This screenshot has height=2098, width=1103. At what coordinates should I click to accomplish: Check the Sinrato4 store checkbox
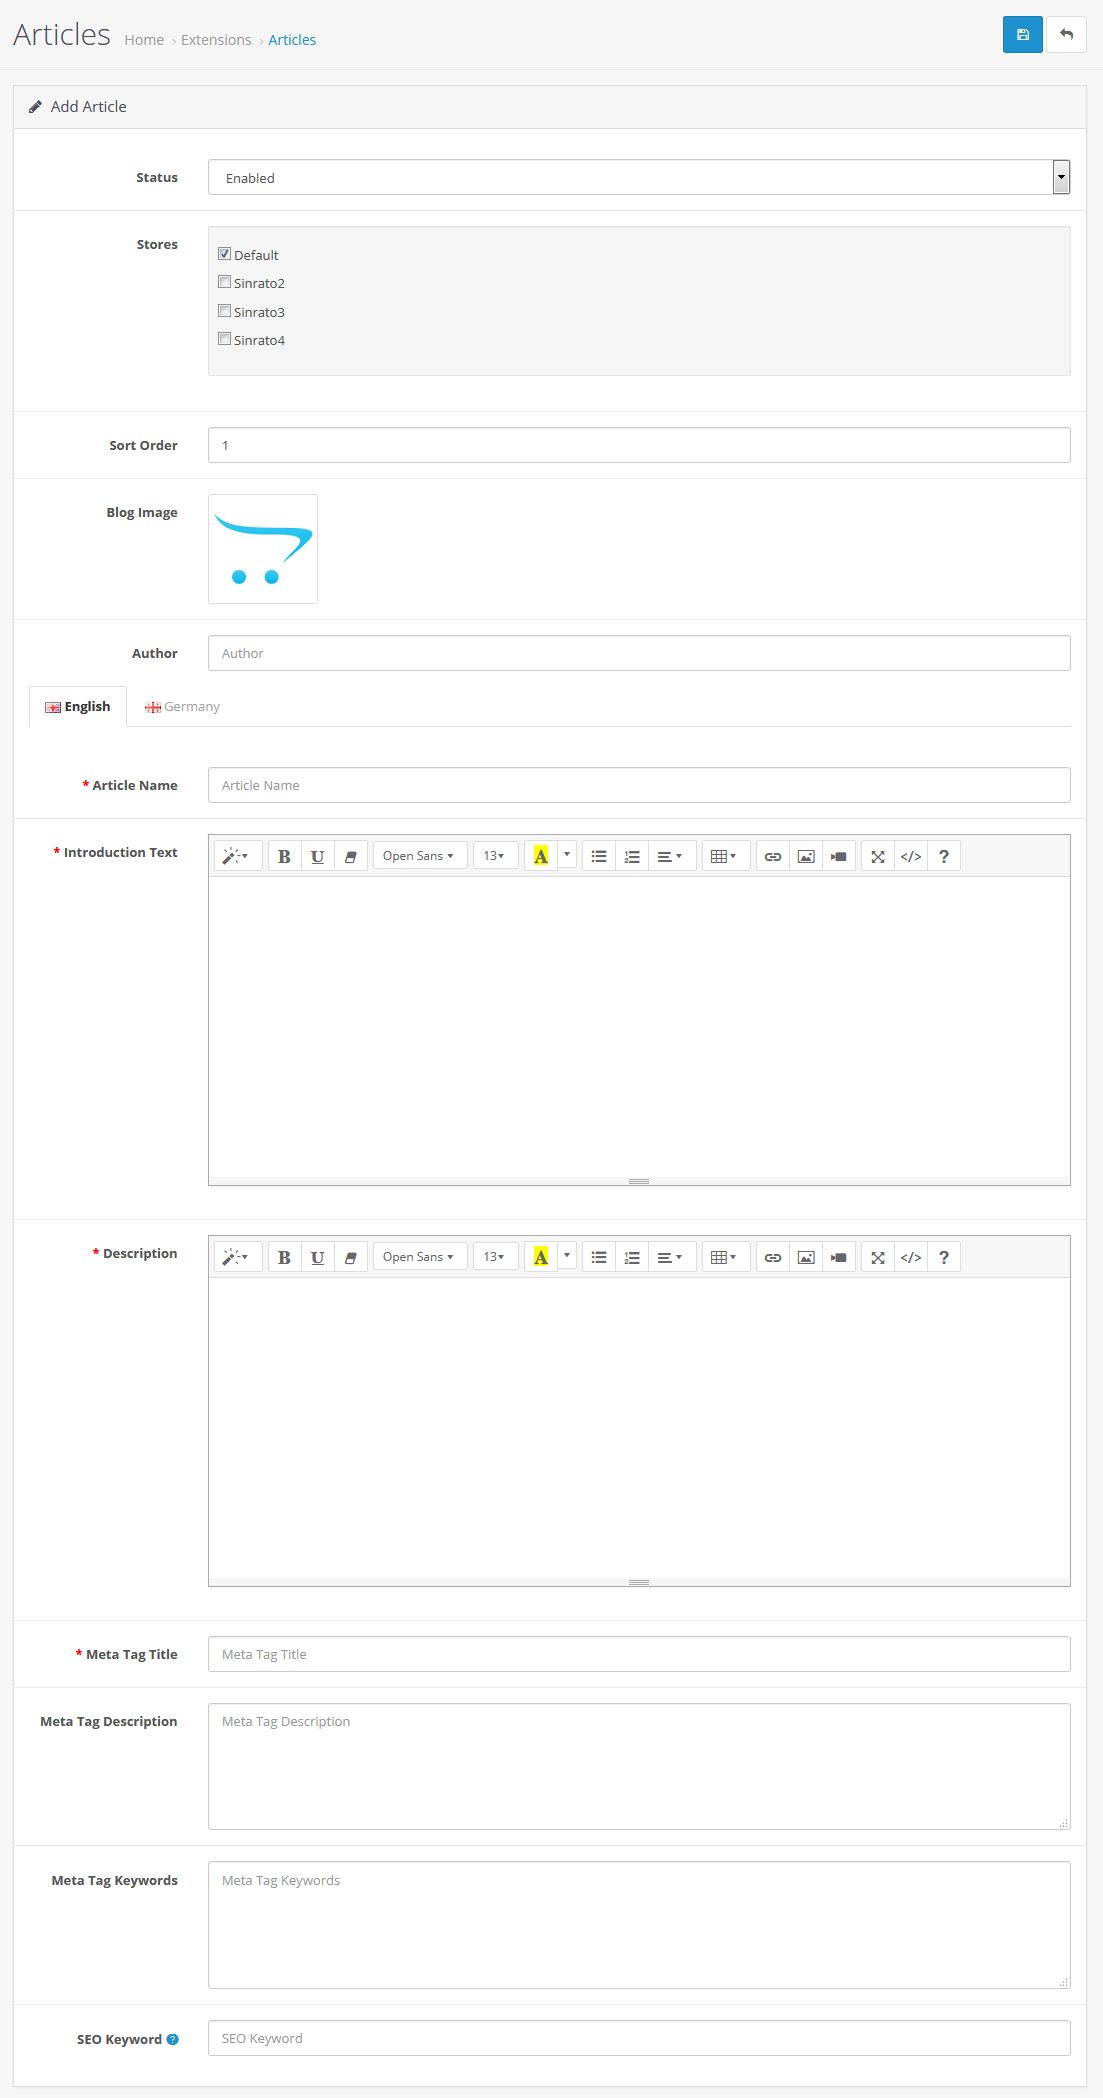[225, 339]
